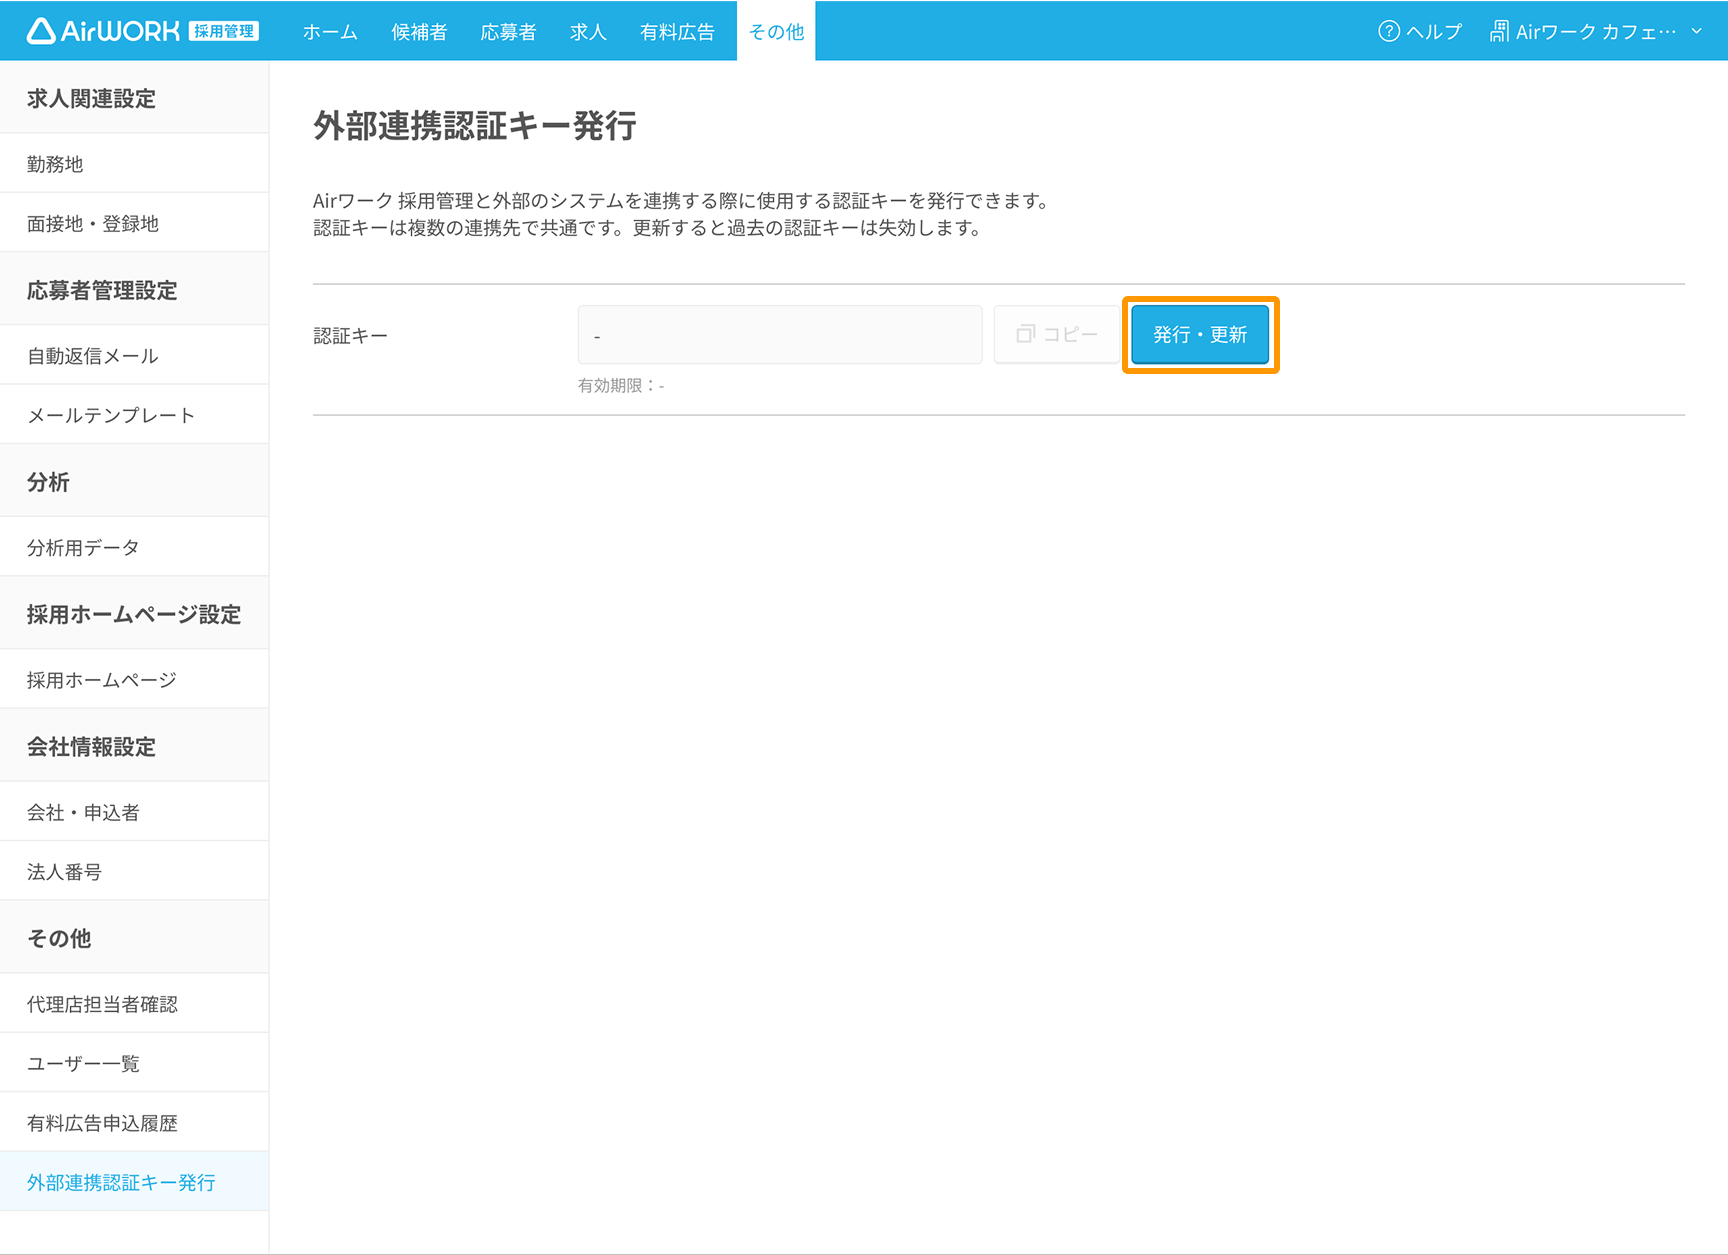Open the 求人 tab
Image resolution: width=1728 pixels, height=1255 pixels.
588,31
